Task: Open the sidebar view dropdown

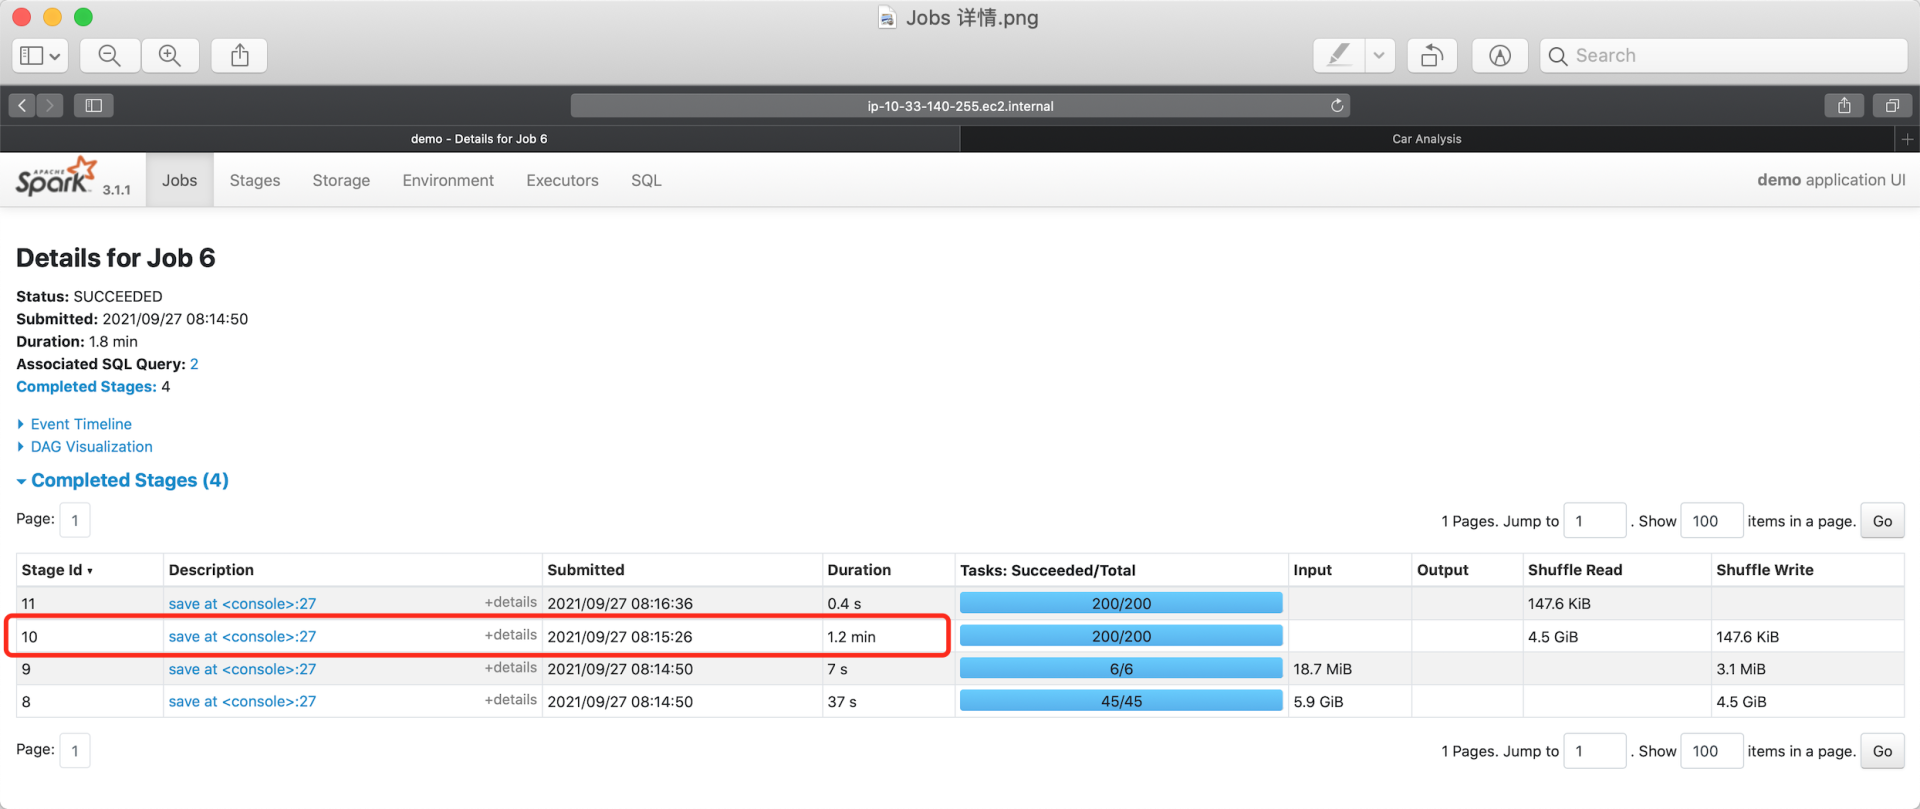Action: (40, 56)
